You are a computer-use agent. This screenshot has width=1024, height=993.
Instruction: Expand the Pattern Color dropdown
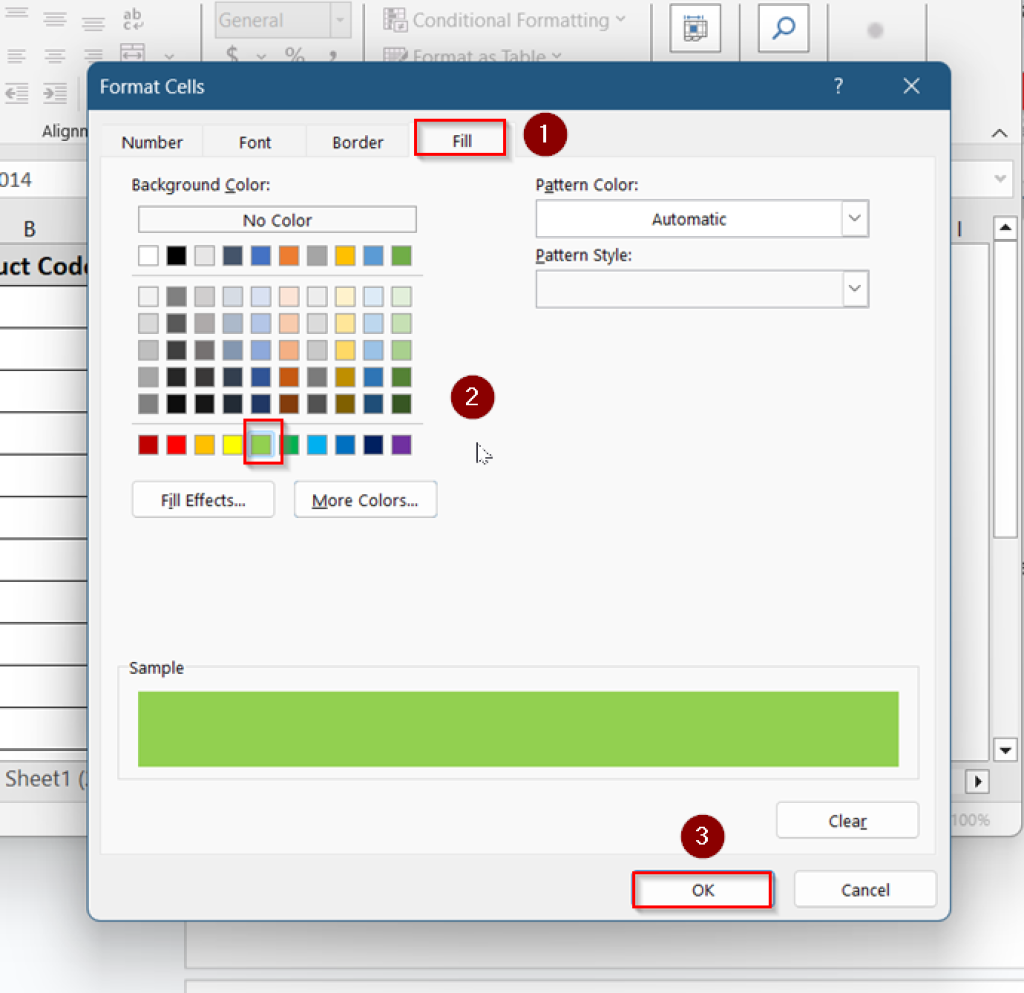click(x=854, y=219)
